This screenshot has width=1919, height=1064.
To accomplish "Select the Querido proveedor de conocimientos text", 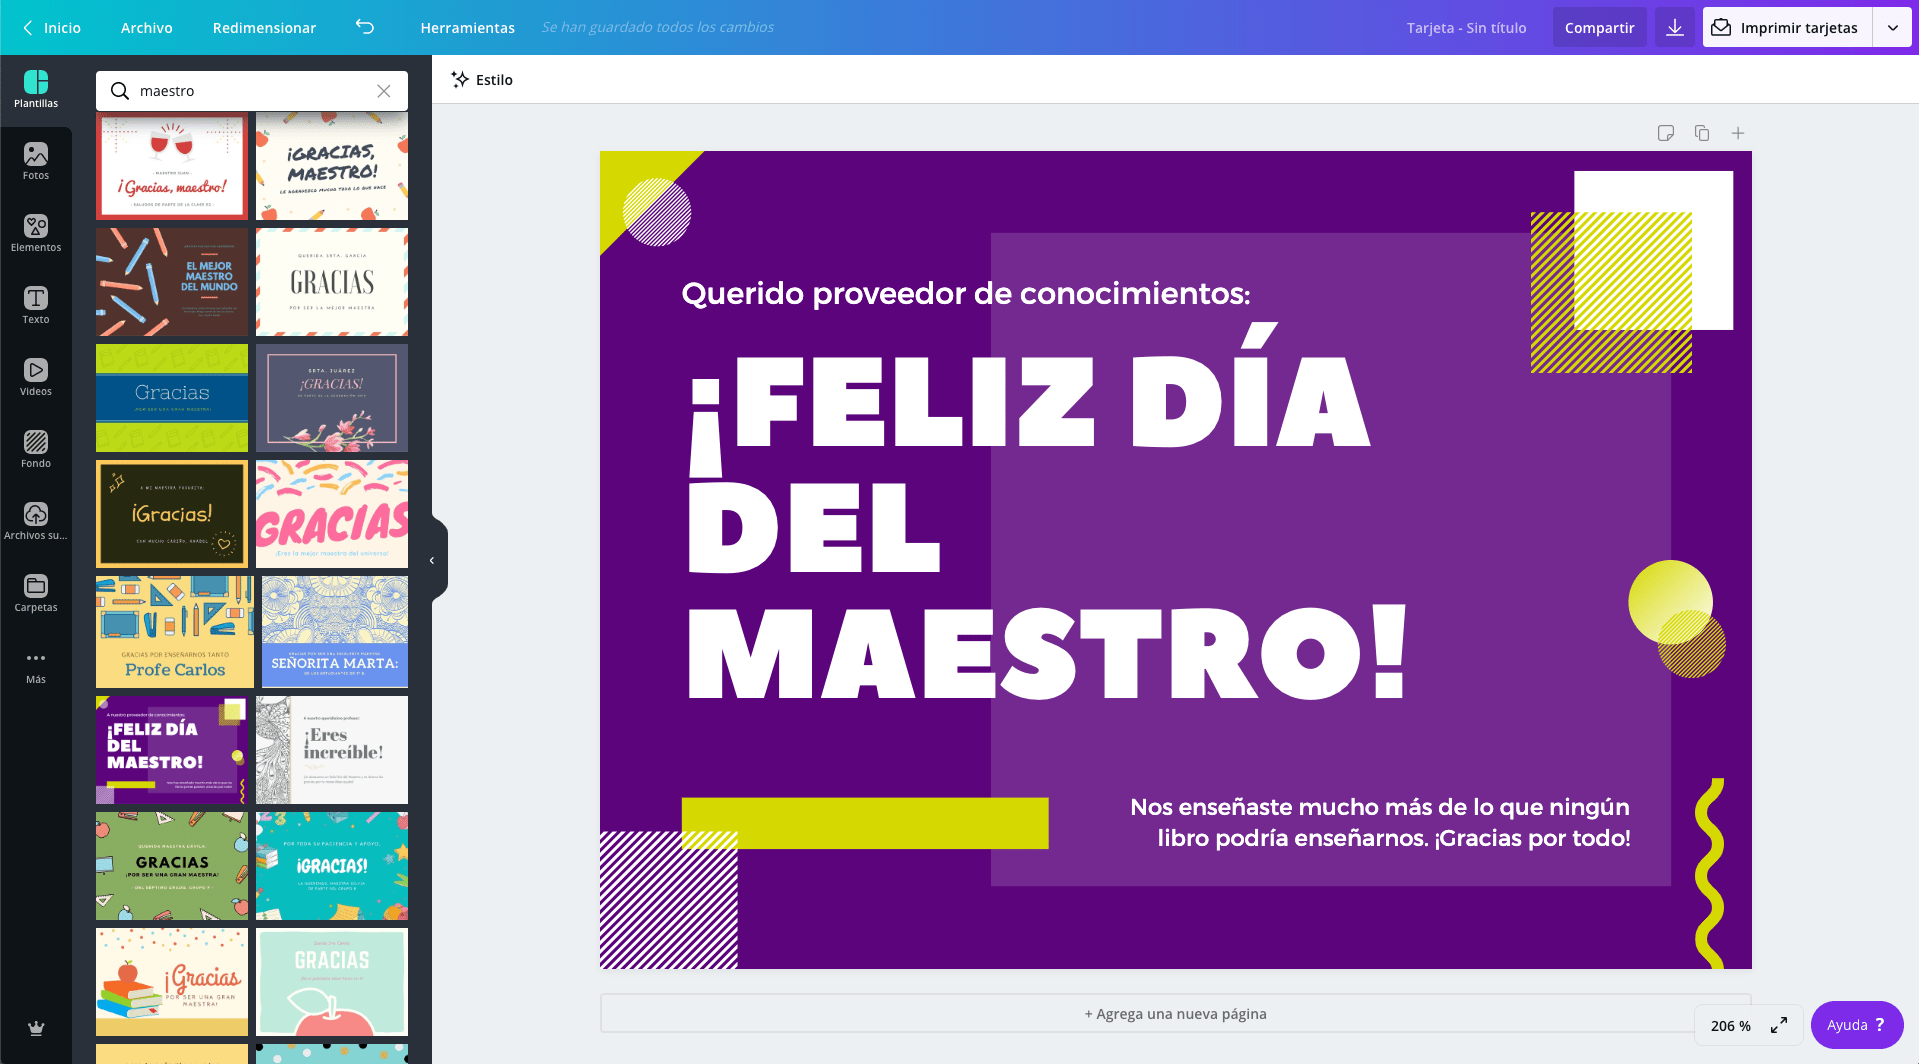I will click(x=966, y=294).
